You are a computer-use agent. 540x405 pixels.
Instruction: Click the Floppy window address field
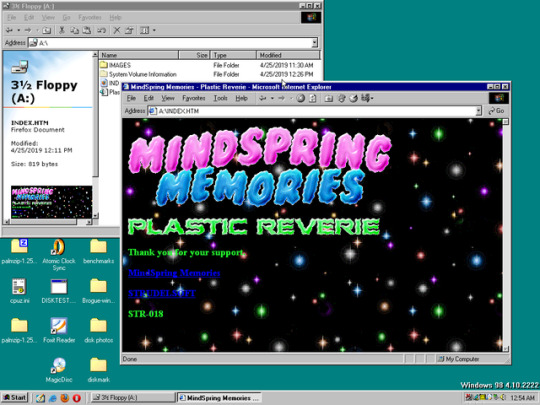170,43
